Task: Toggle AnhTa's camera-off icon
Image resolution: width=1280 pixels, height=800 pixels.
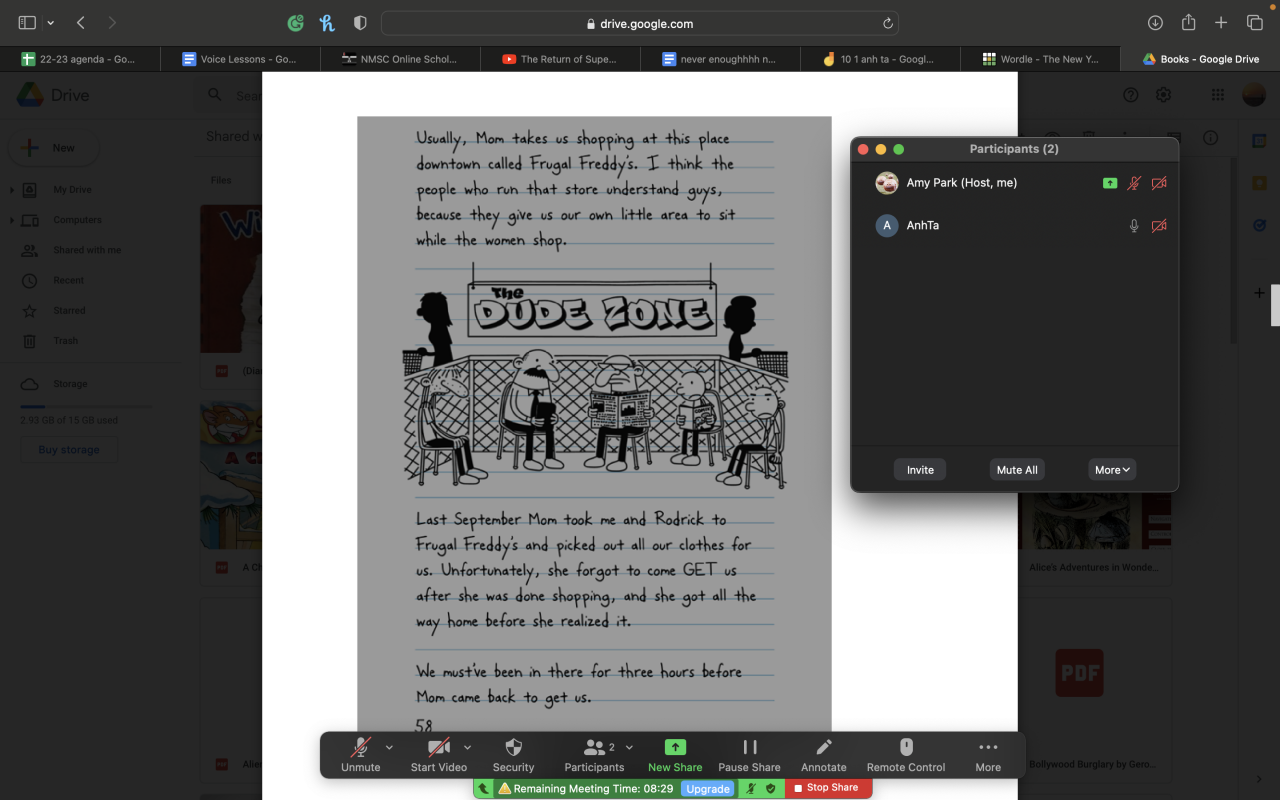Action: point(1159,226)
